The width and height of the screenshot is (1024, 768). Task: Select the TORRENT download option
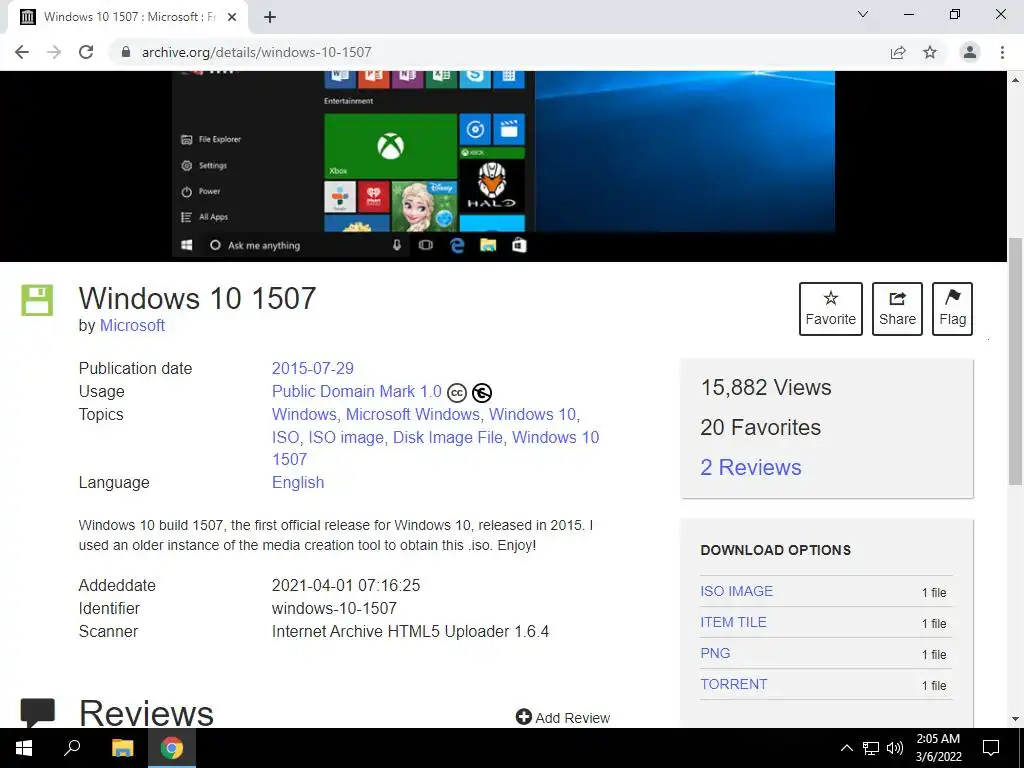point(733,684)
